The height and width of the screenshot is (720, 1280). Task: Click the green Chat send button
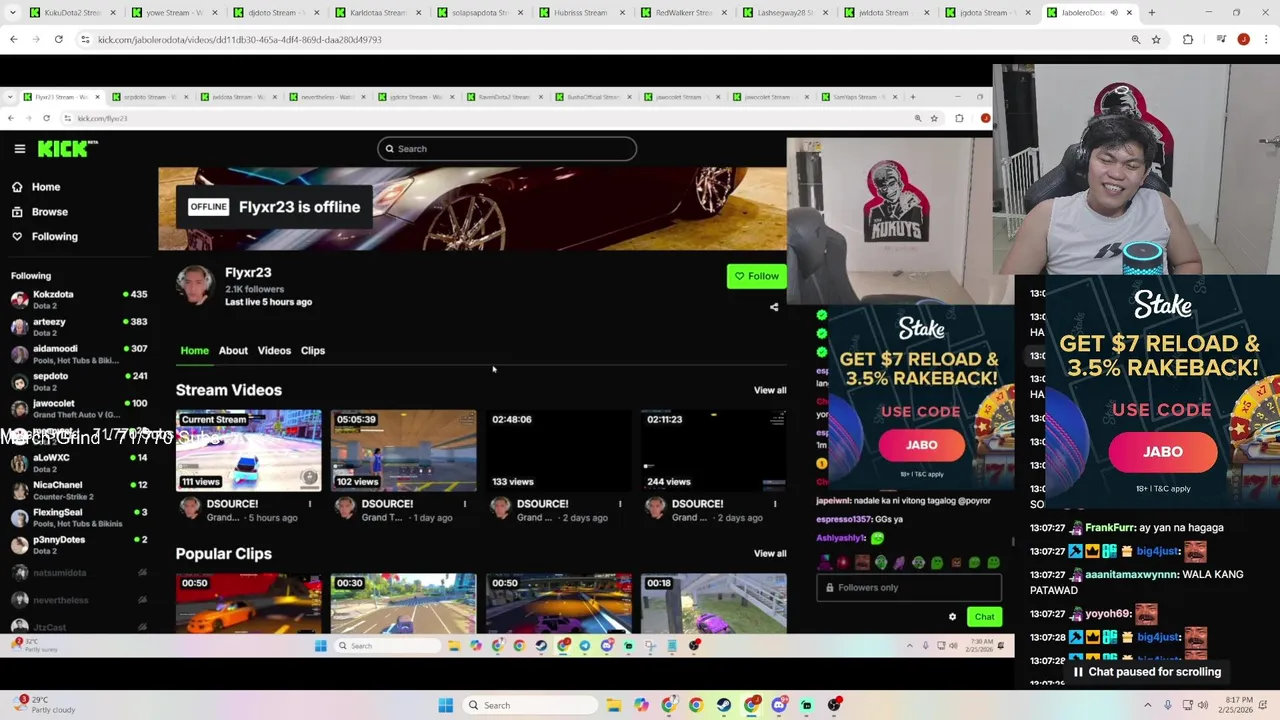click(x=984, y=617)
